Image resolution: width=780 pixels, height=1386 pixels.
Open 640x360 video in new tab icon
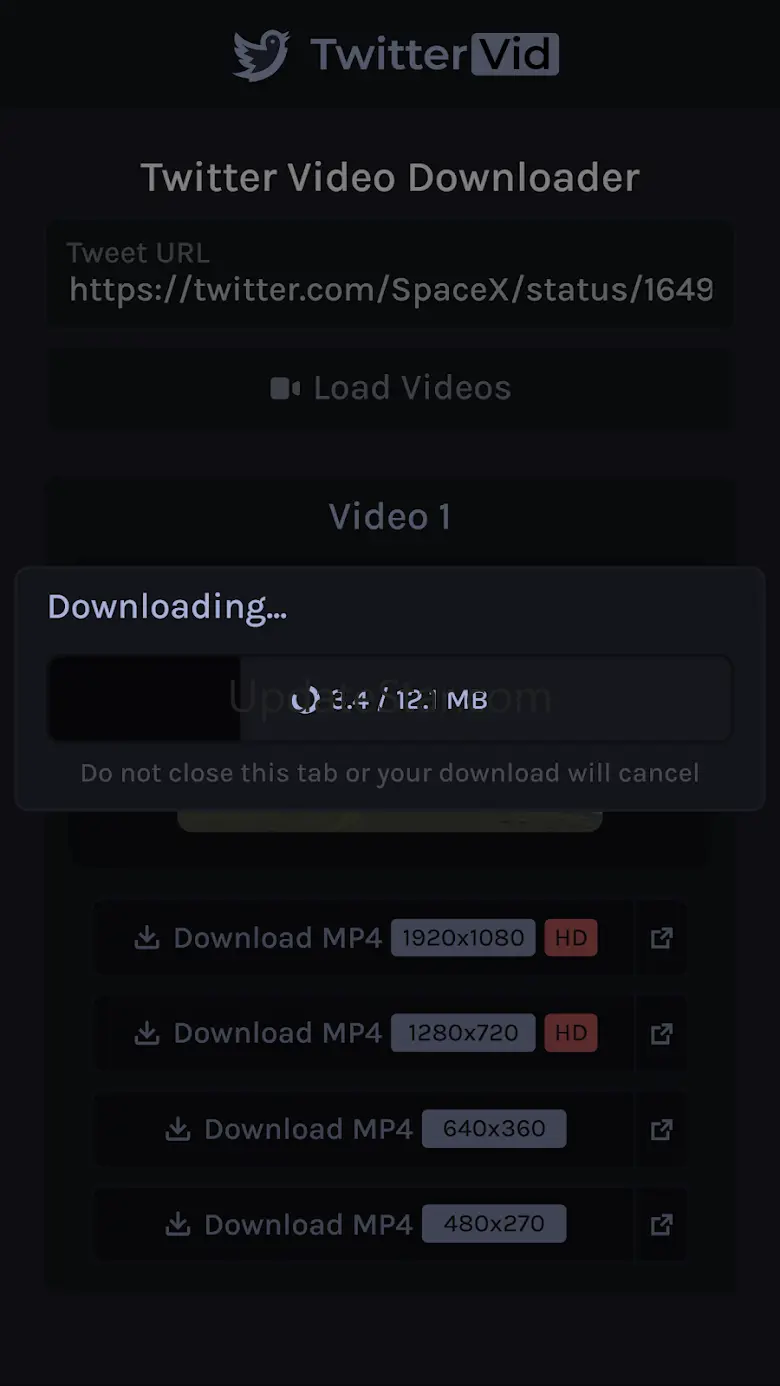(x=661, y=1129)
